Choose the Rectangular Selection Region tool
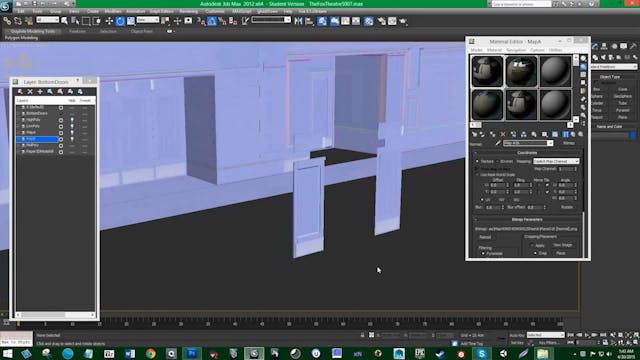The width and height of the screenshot is (640, 360). tap(86, 21)
